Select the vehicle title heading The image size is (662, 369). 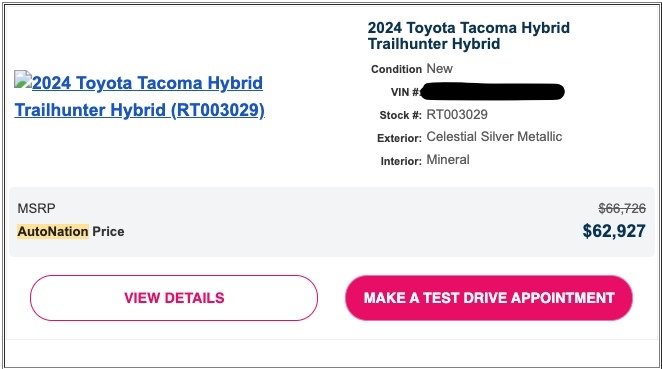469,36
